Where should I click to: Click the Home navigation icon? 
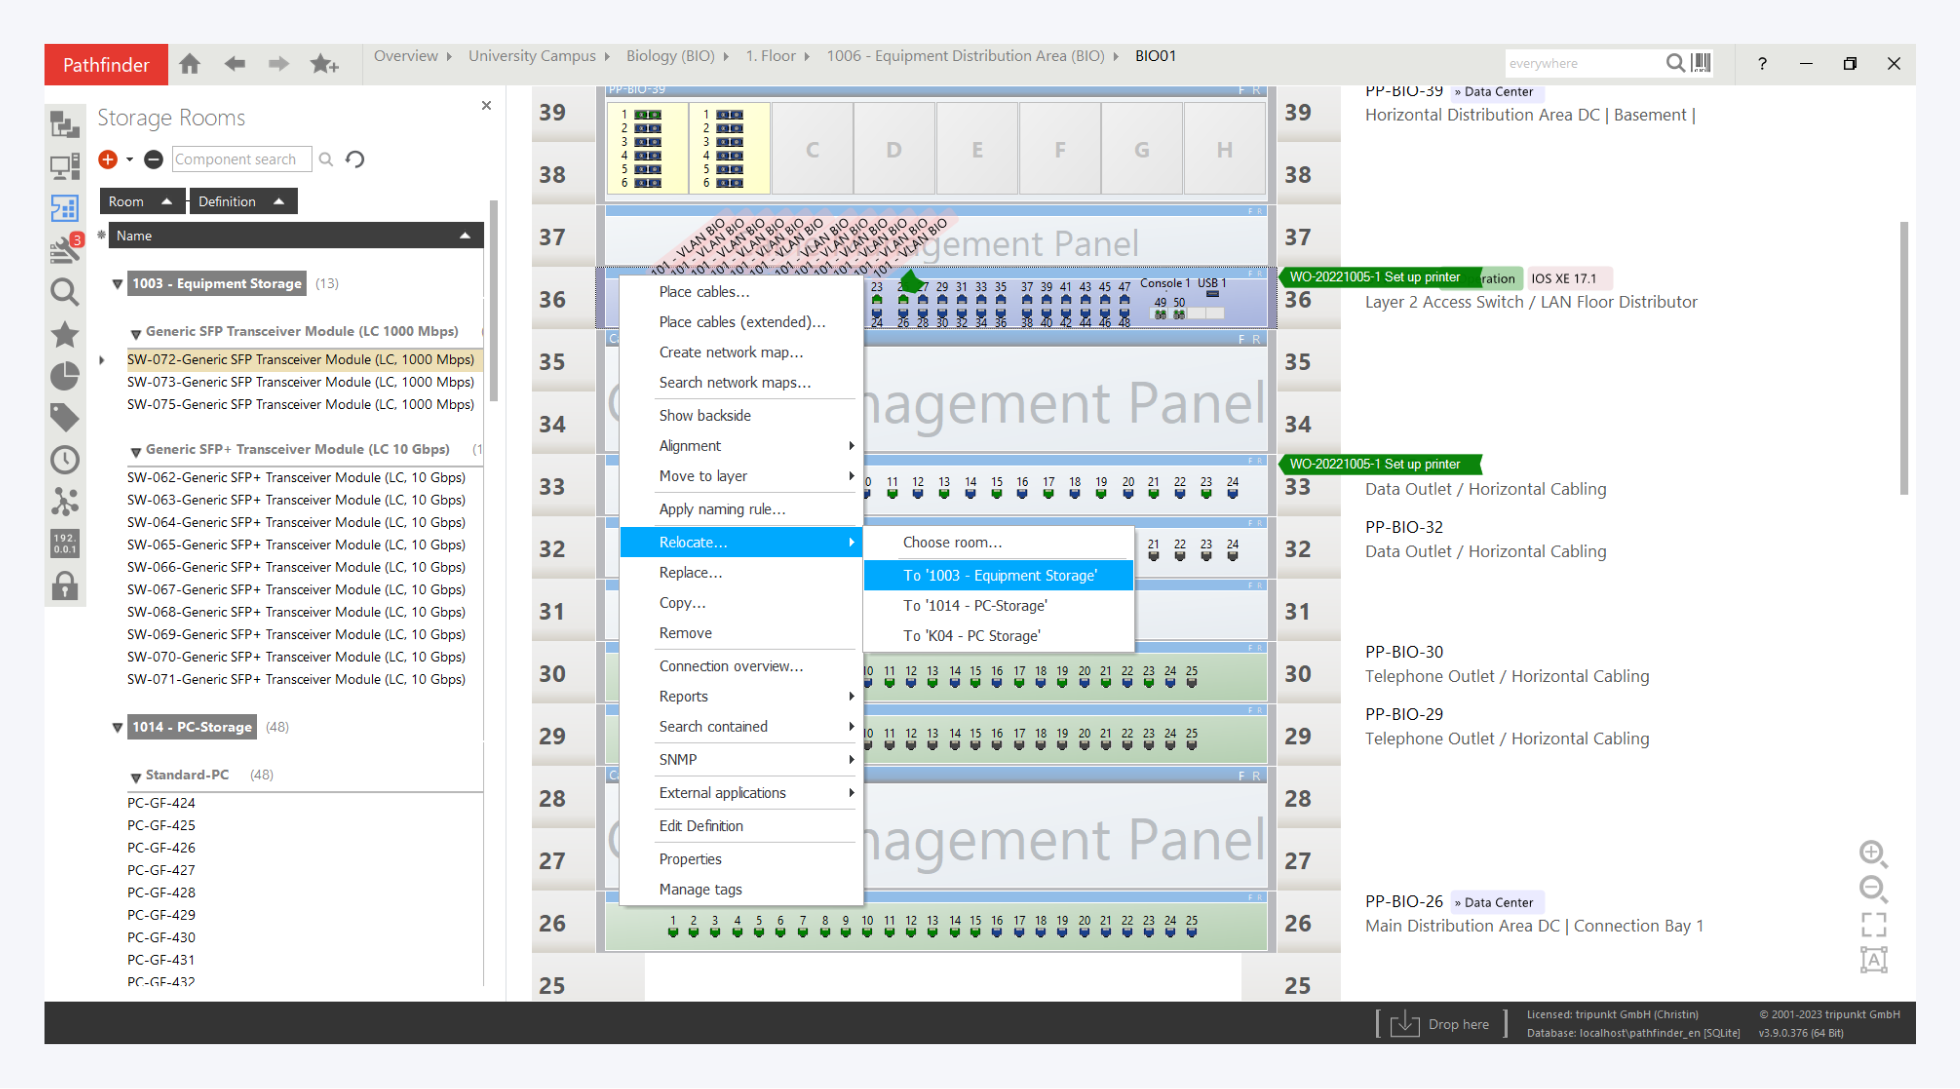click(x=190, y=64)
